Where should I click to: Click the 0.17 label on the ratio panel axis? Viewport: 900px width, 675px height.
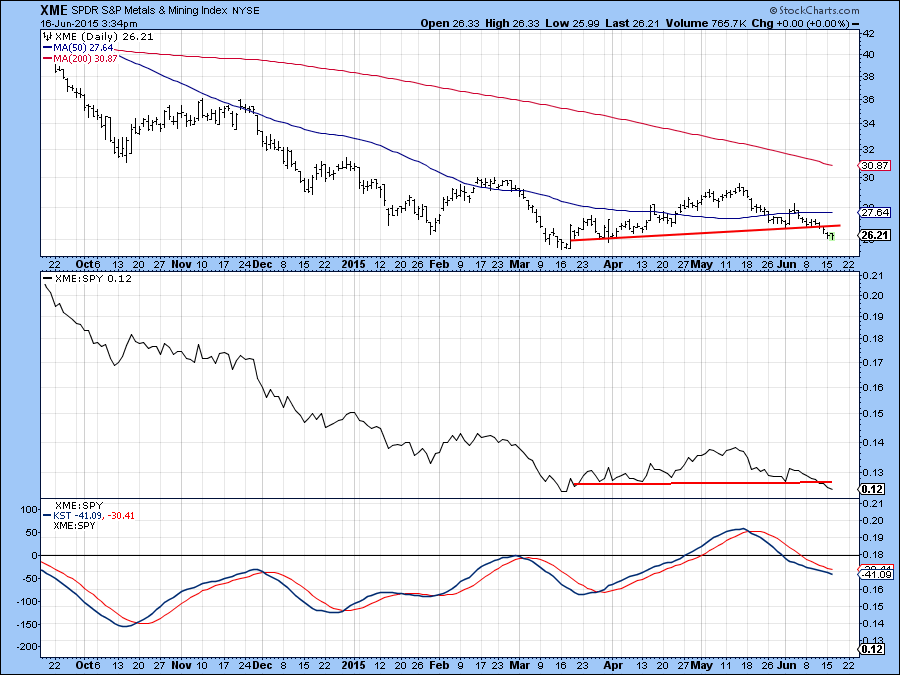point(872,362)
